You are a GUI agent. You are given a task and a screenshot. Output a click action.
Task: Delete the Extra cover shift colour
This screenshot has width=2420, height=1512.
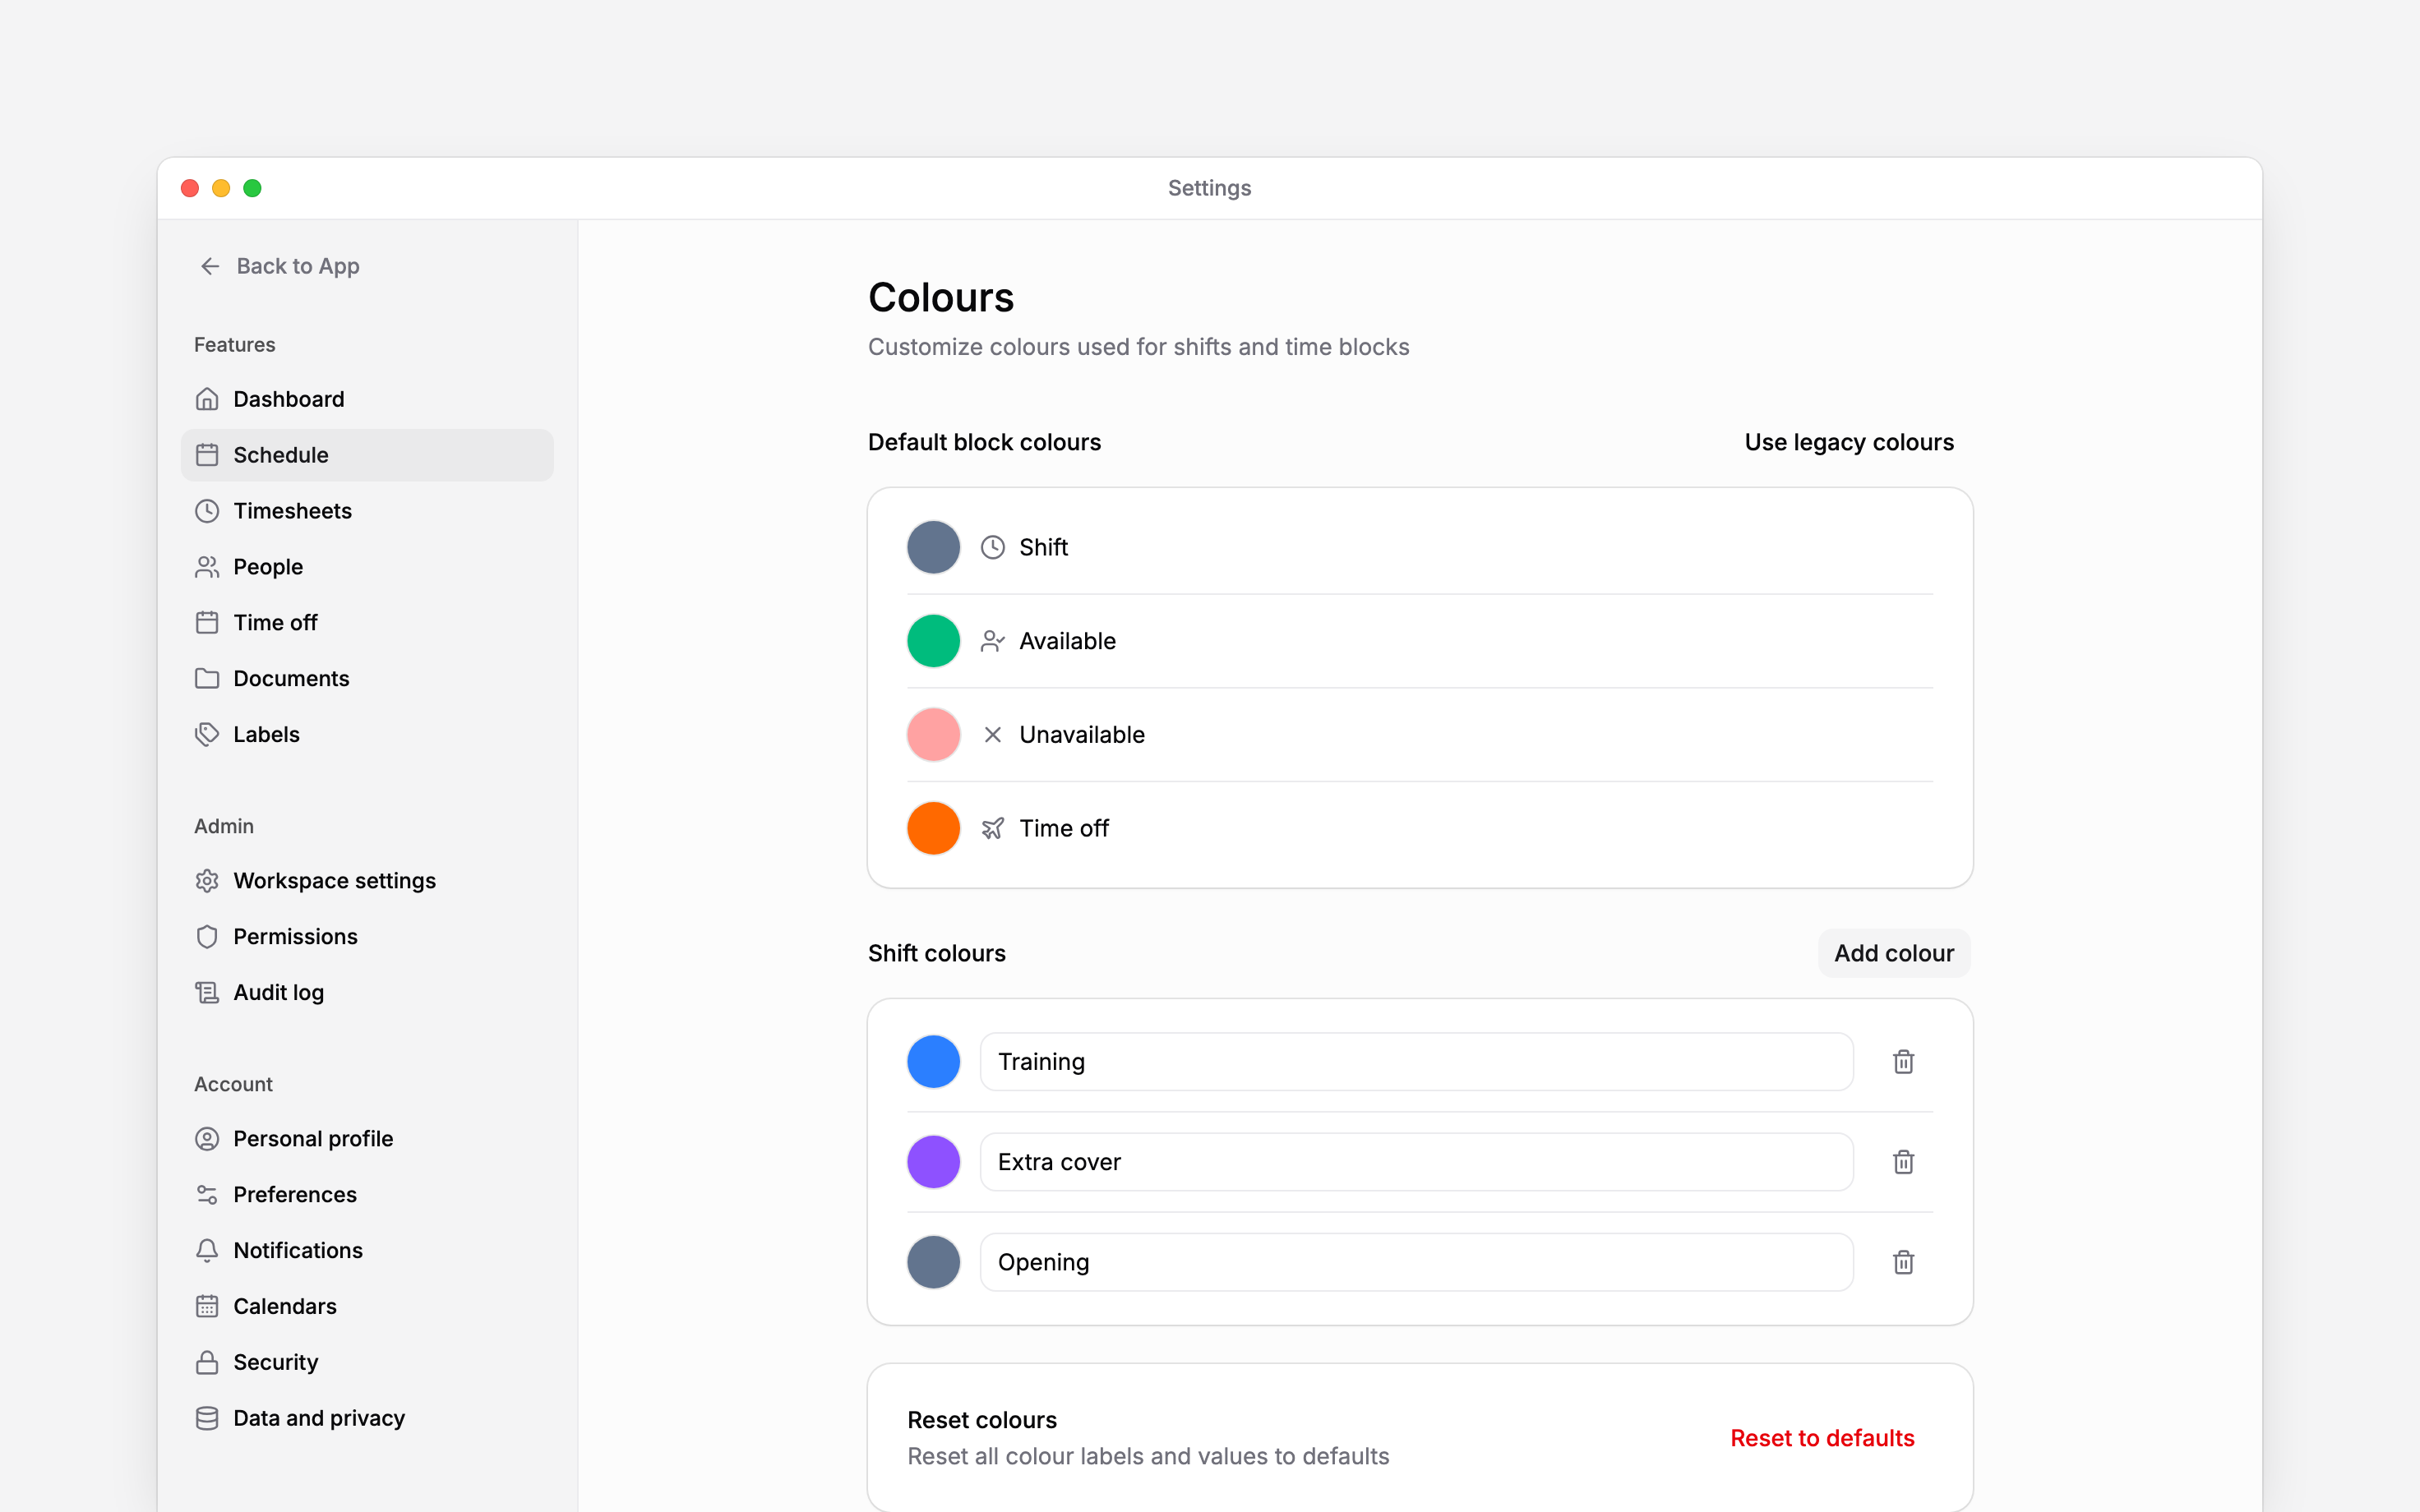tap(1903, 1162)
